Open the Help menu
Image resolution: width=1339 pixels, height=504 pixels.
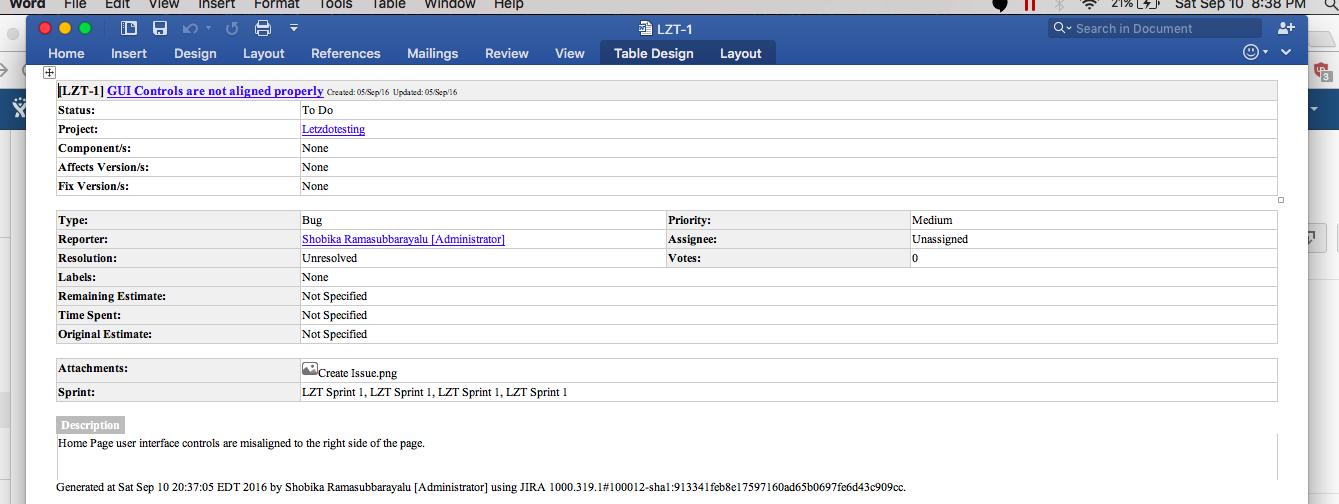coord(509,5)
